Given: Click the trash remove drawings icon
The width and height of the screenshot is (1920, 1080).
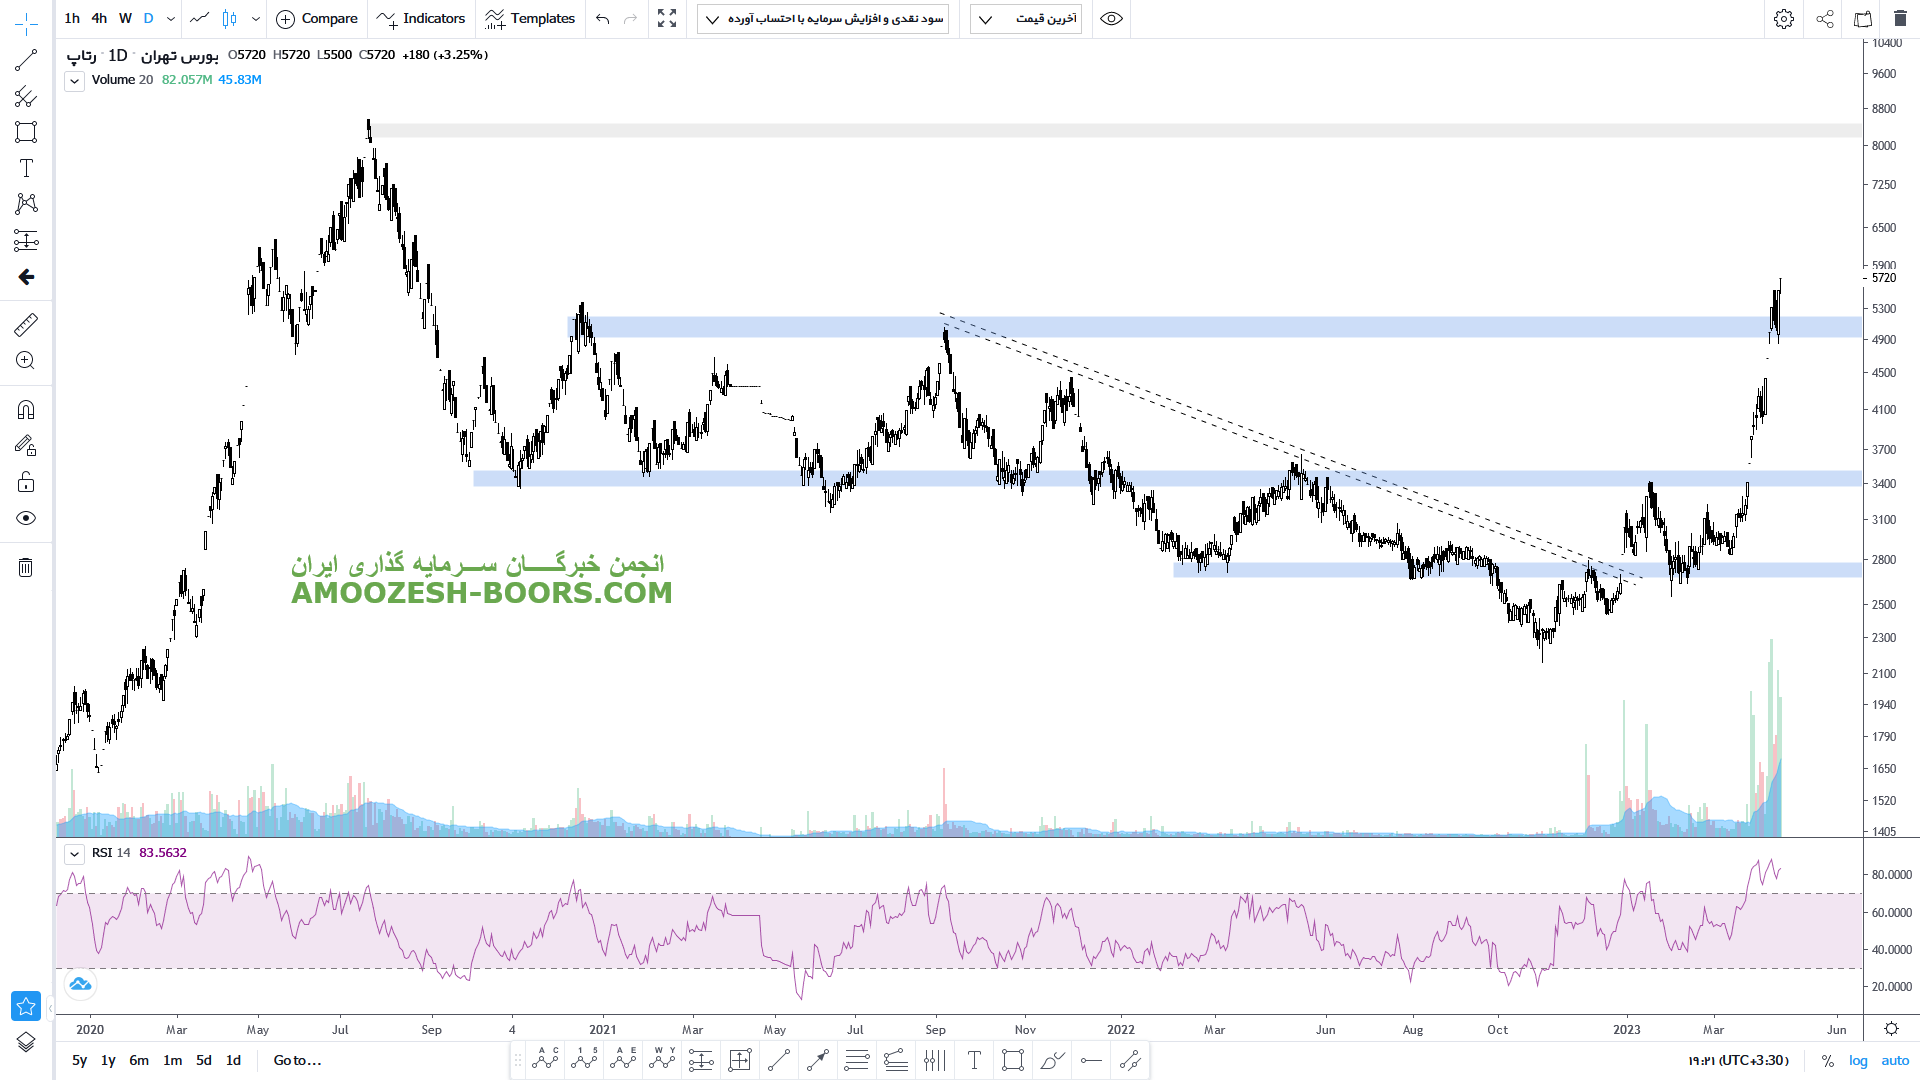Looking at the screenshot, I should click(26, 568).
